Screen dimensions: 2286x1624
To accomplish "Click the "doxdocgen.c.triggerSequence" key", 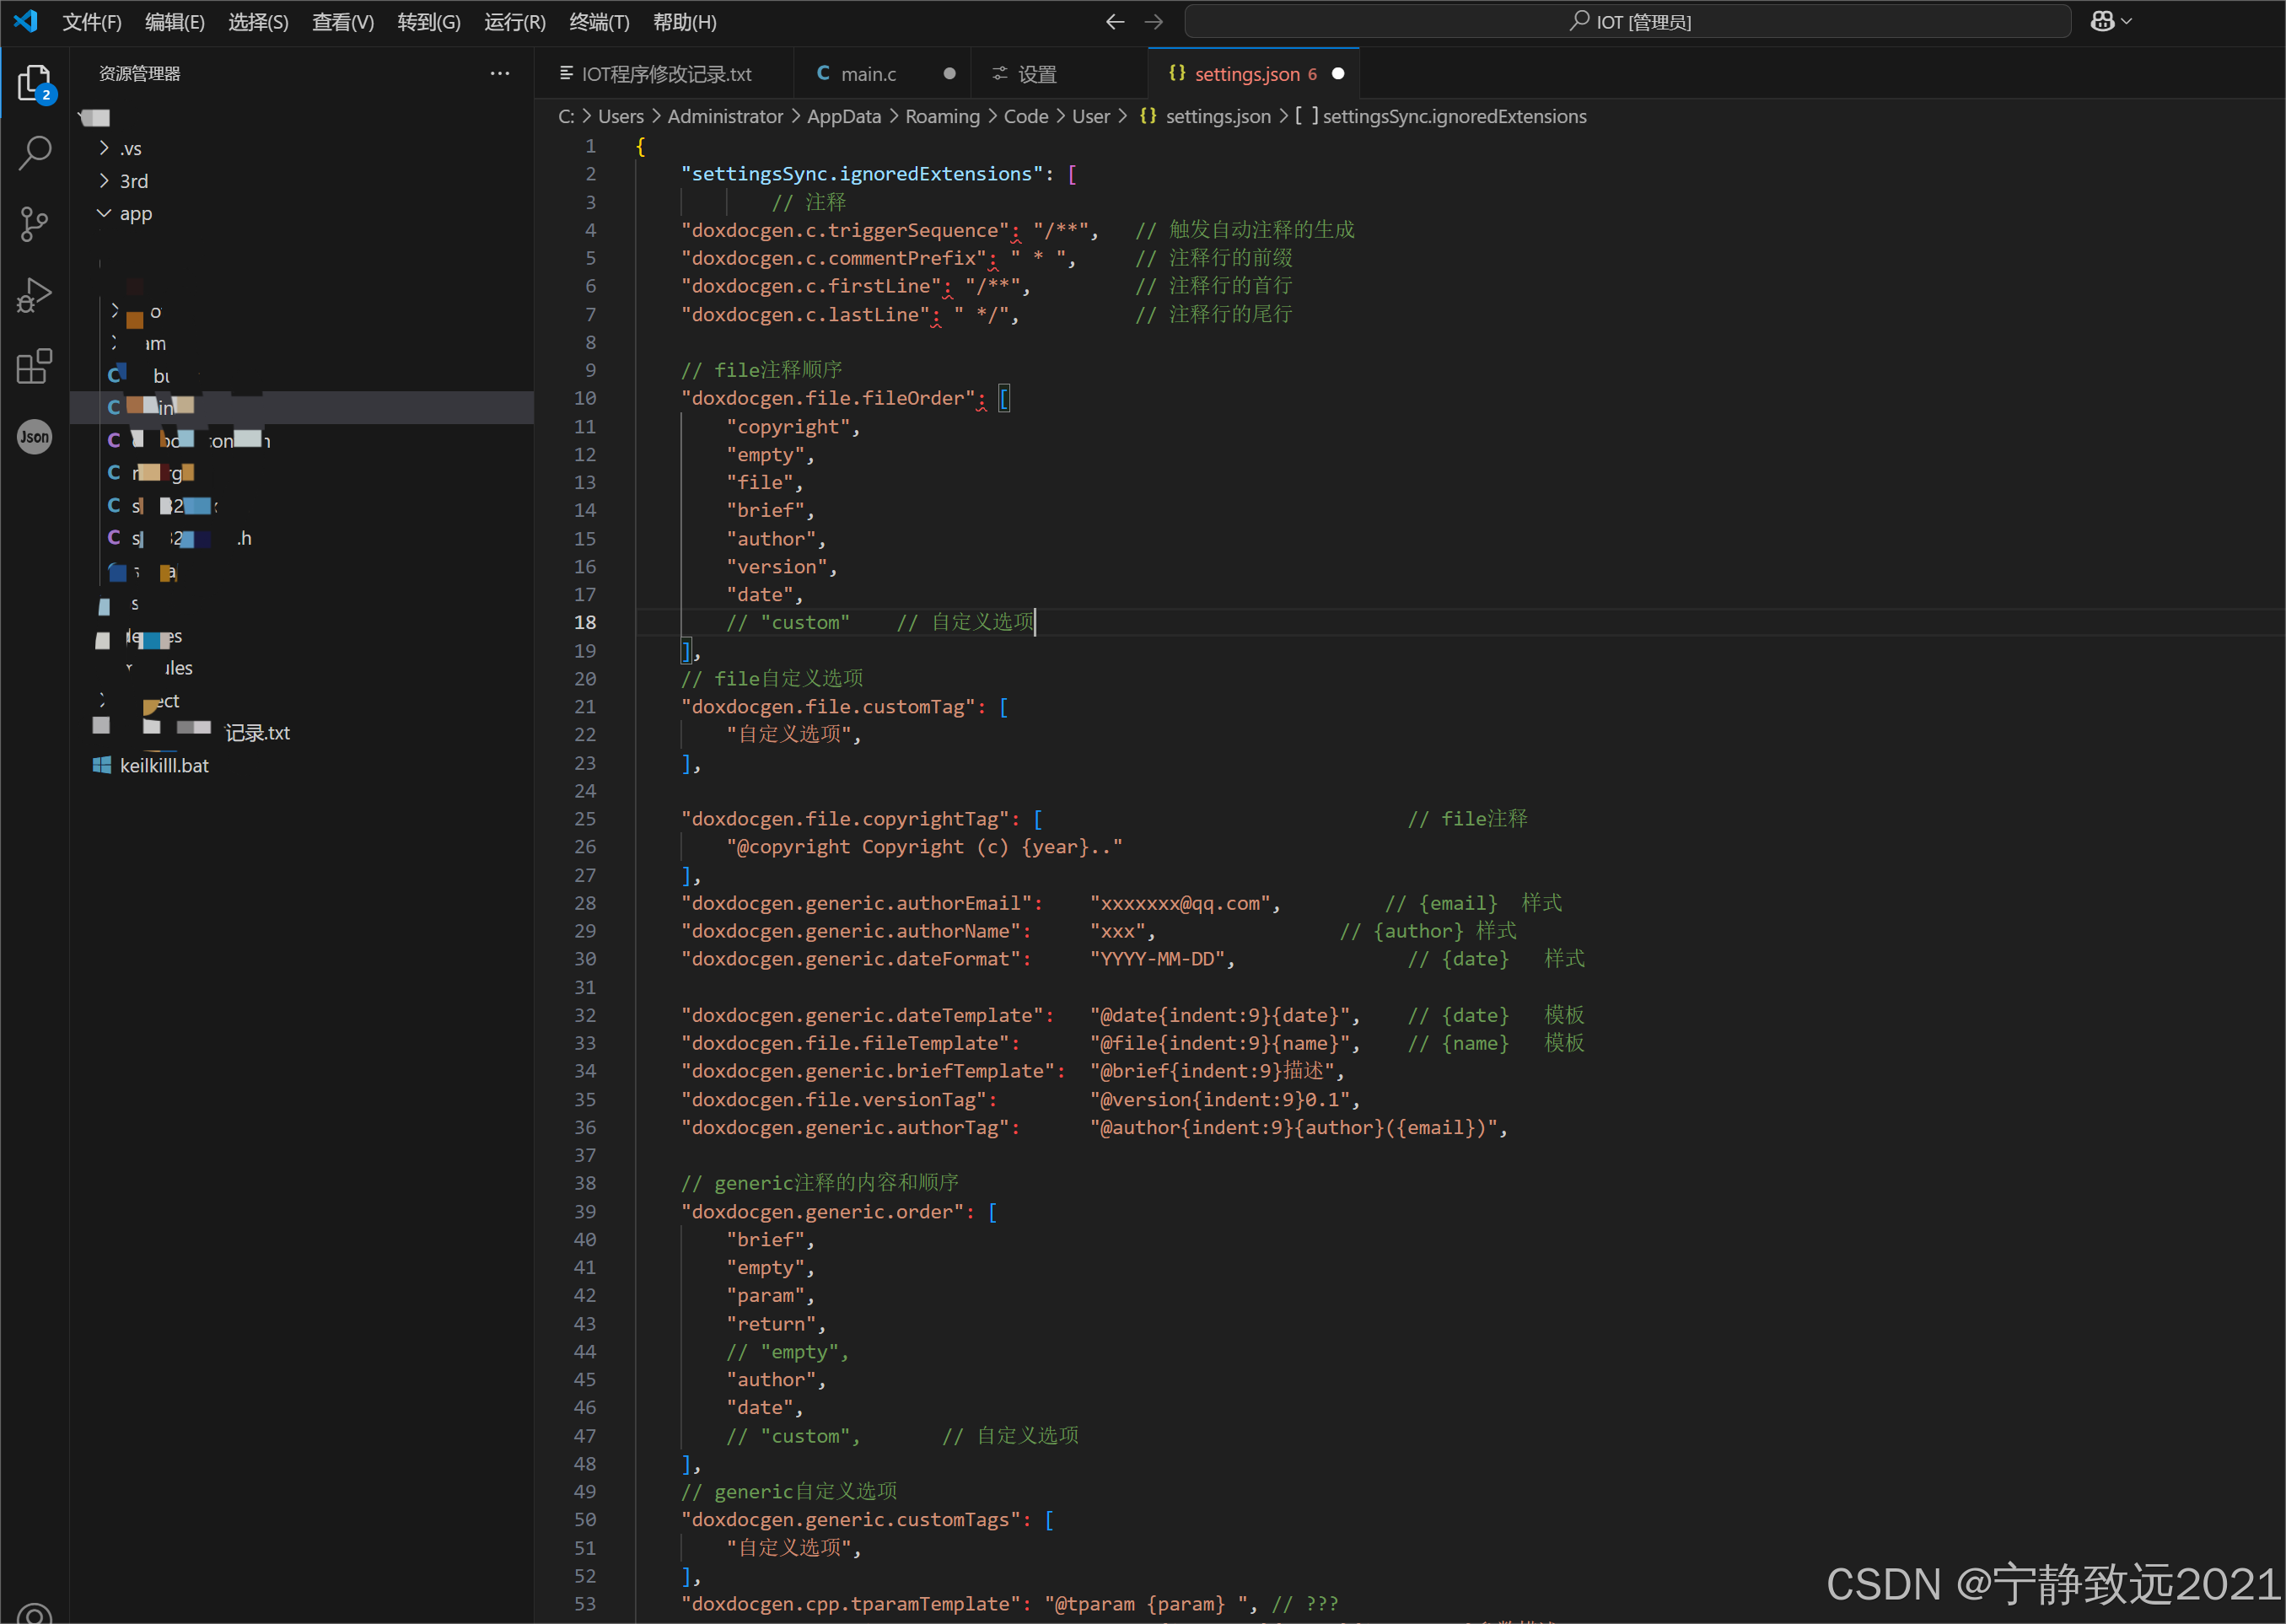I will tap(845, 230).
